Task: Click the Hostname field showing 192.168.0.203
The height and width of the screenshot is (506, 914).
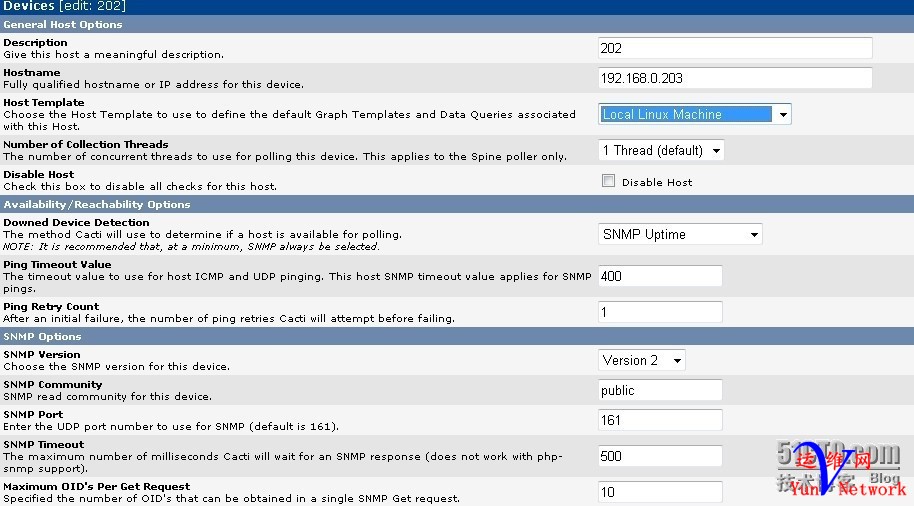Action: pos(735,78)
